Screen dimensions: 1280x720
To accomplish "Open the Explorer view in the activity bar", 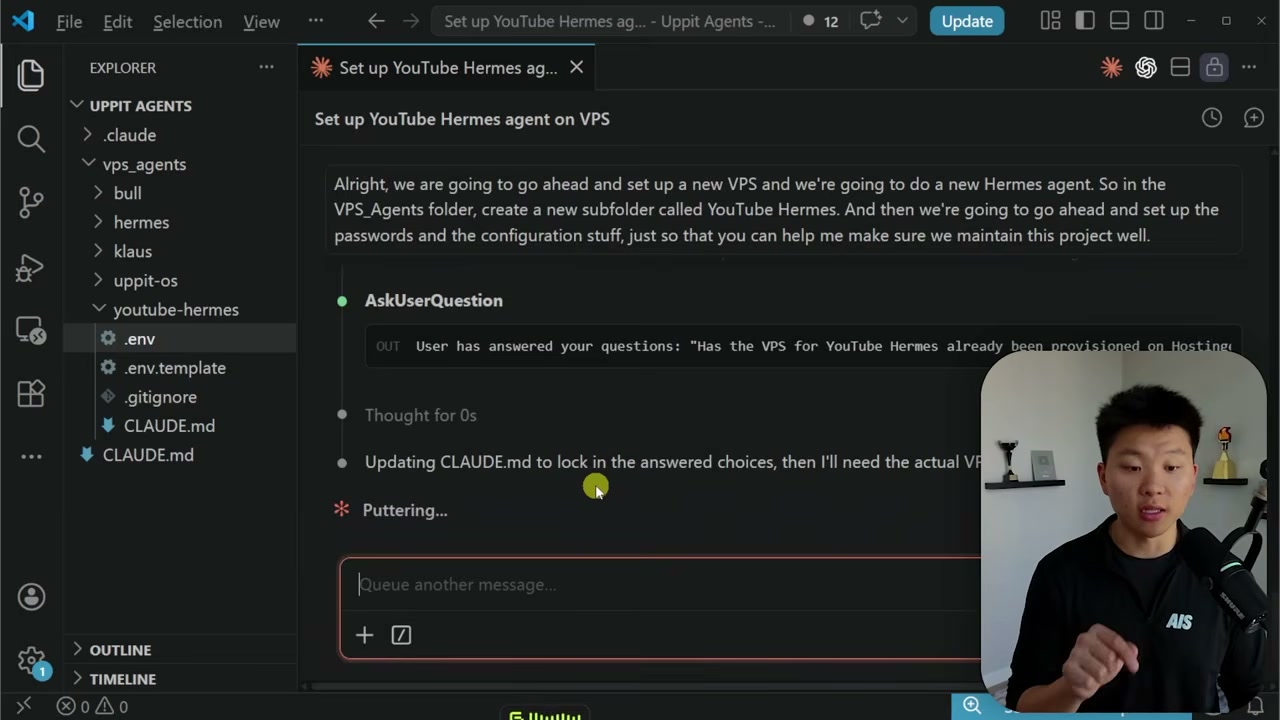I will coord(31,75).
